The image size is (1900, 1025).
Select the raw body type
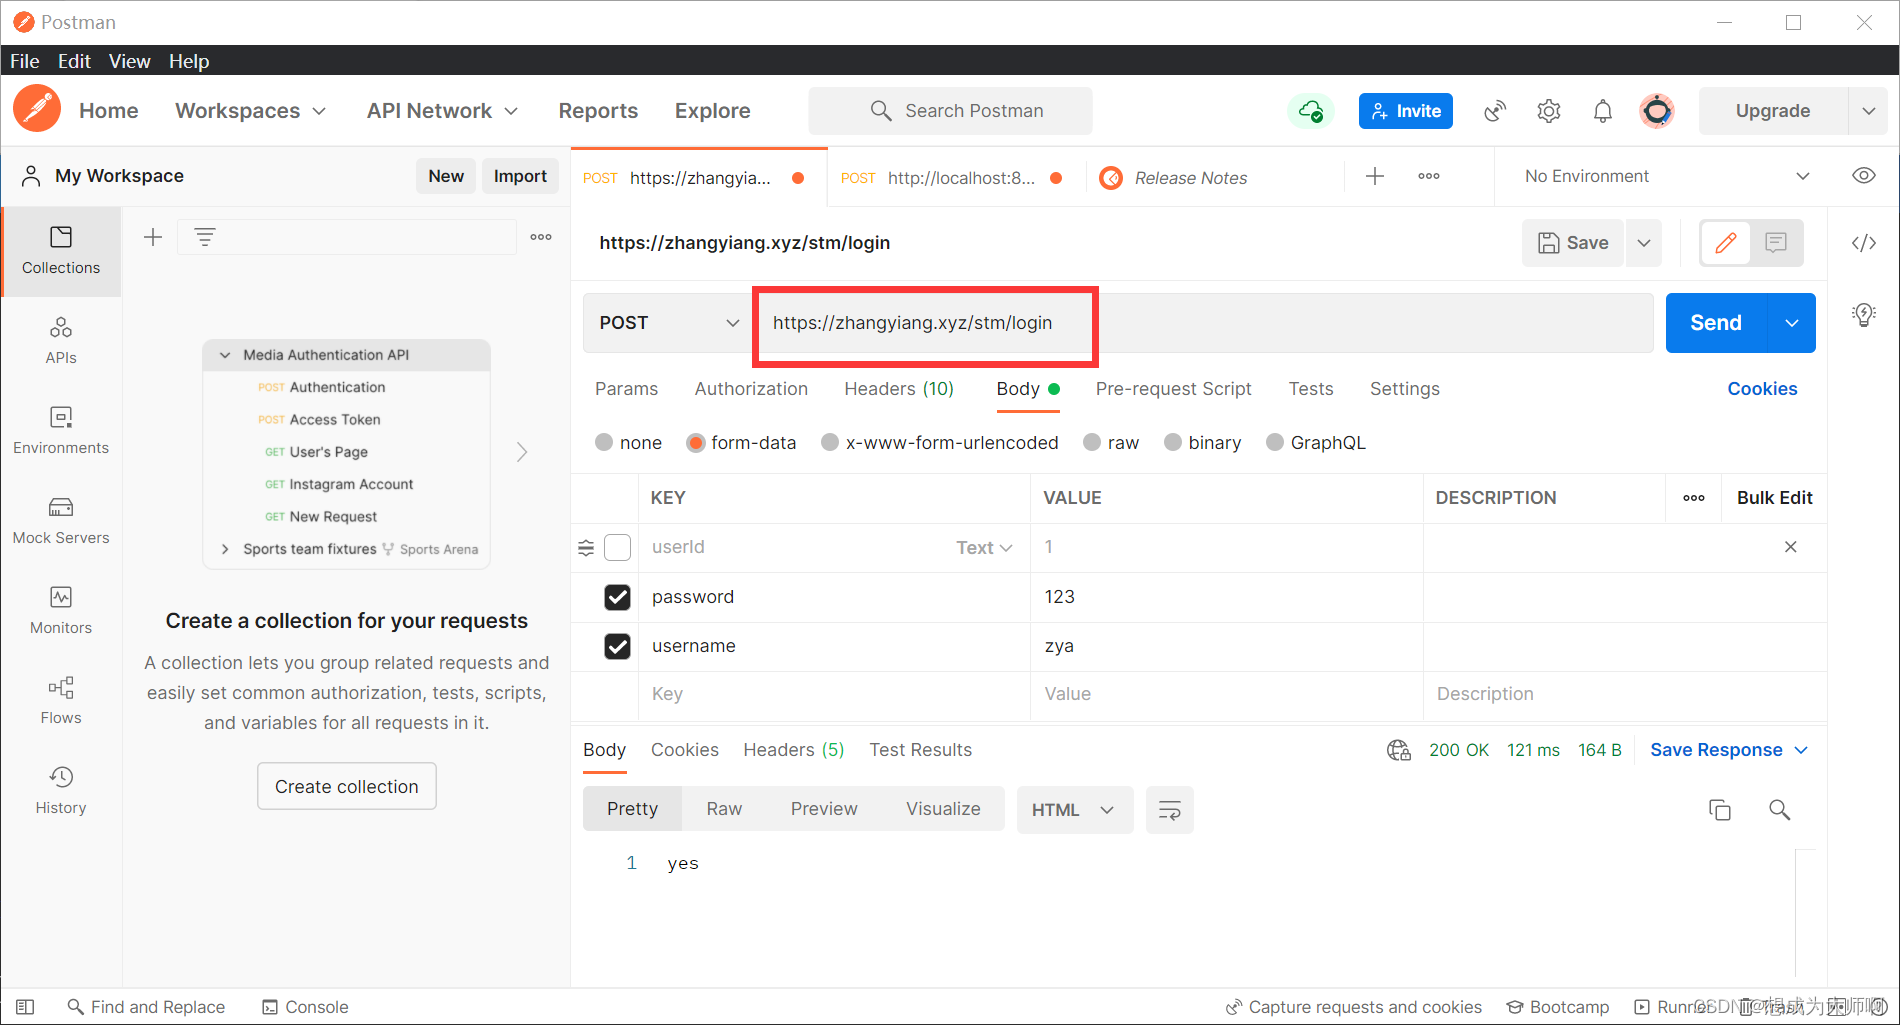[x=1093, y=442]
